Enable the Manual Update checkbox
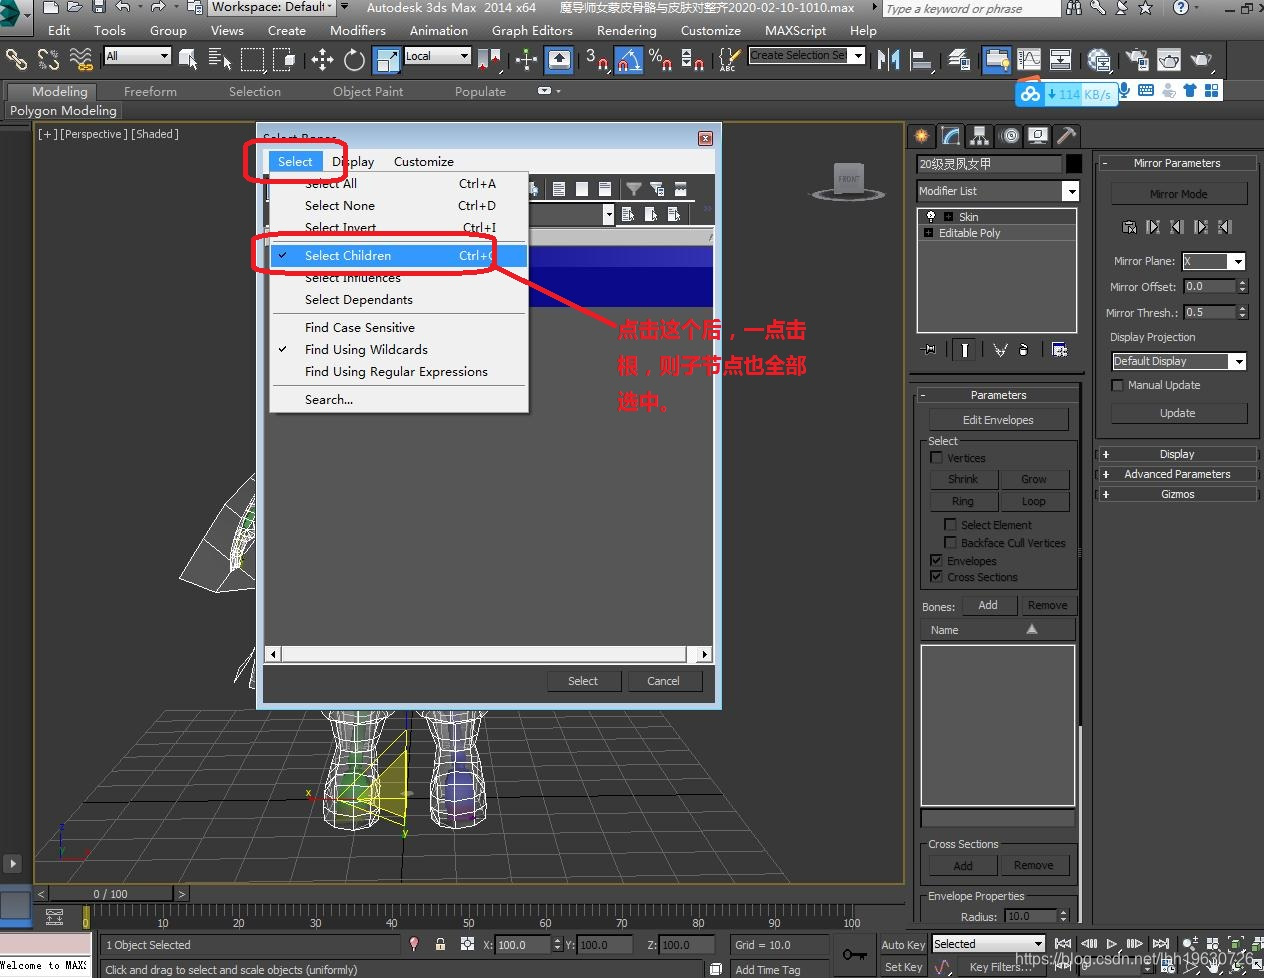1264x978 pixels. 1118,385
